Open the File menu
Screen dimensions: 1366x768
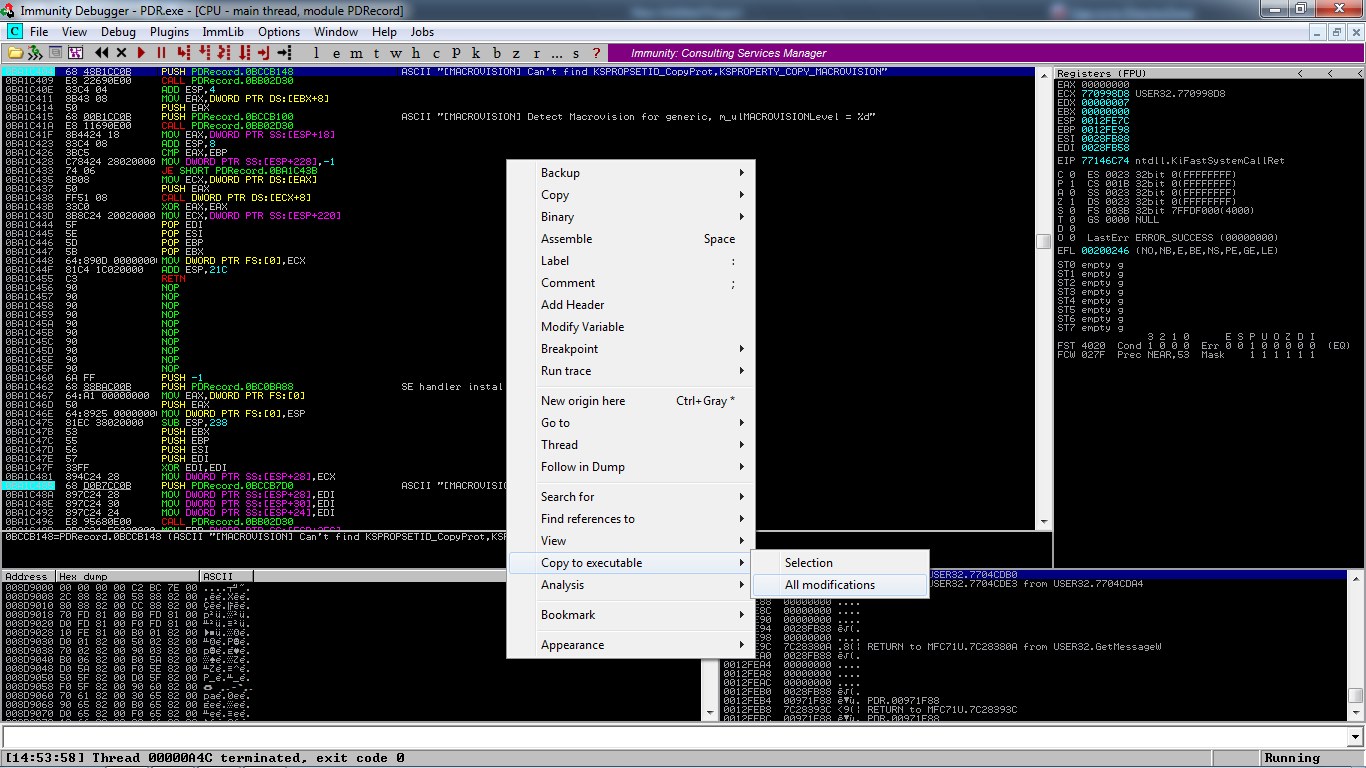[x=39, y=32]
